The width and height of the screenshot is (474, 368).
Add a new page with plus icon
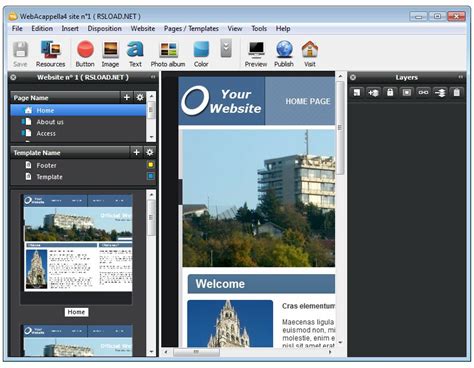coord(127,97)
